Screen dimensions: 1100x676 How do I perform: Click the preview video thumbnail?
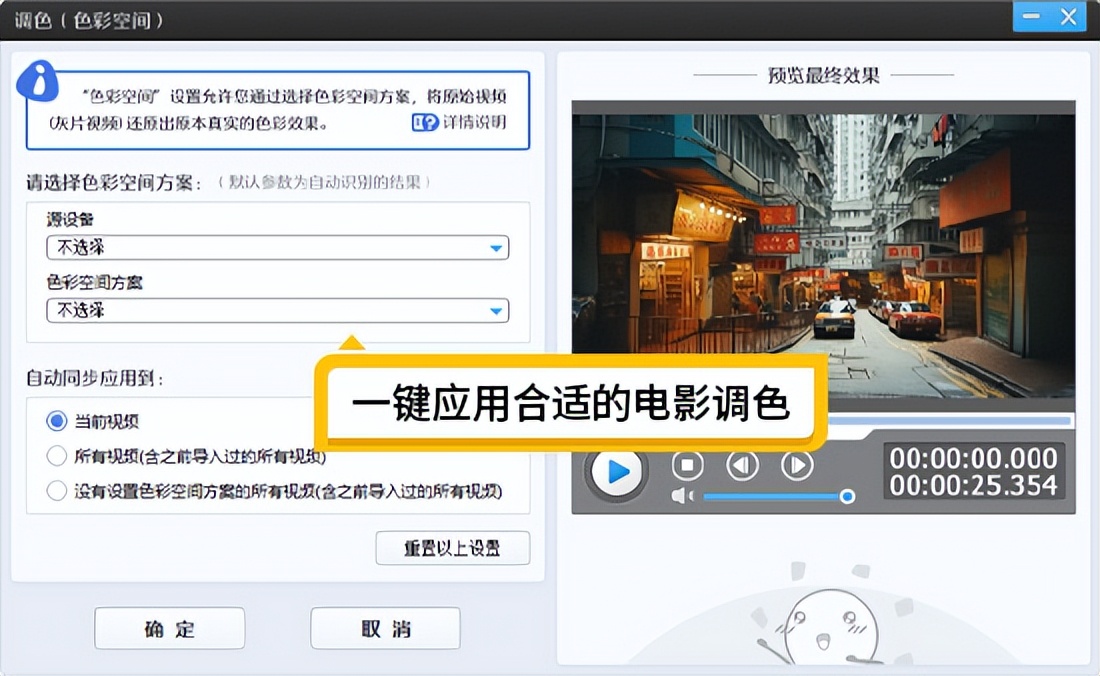[x=823, y=249]
